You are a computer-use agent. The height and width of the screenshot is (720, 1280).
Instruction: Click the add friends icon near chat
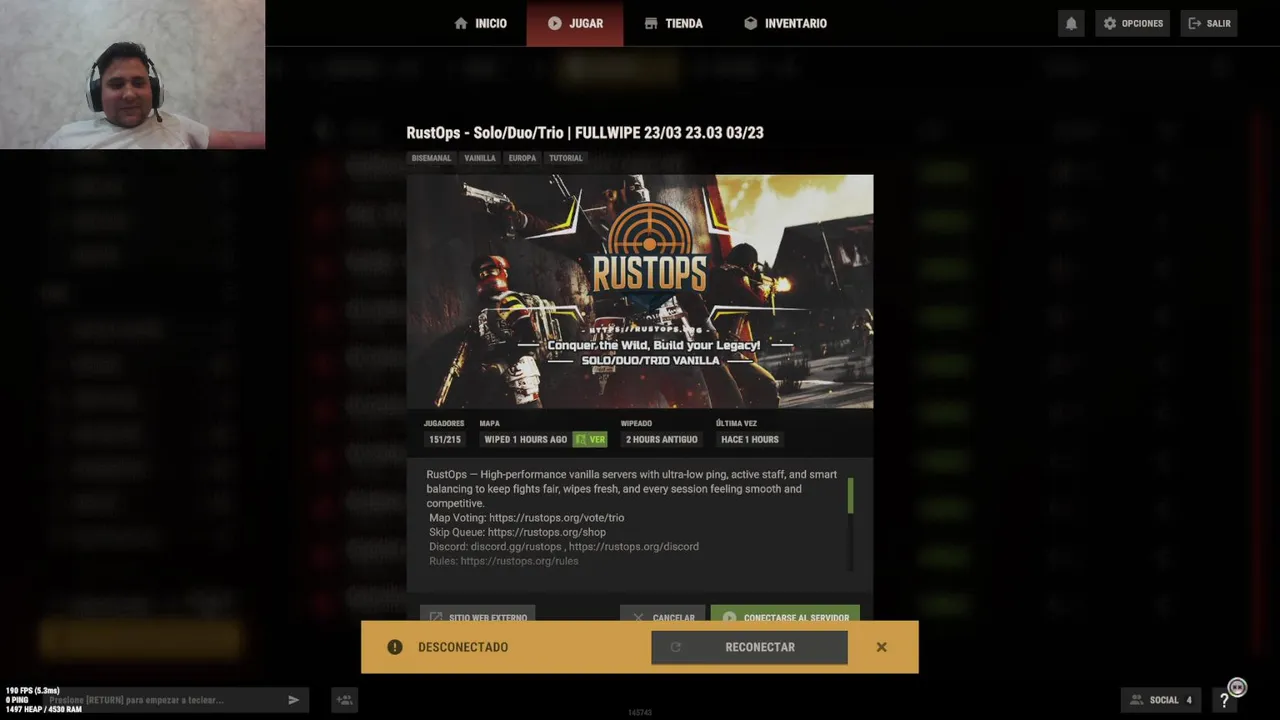[x=344, y=700]
